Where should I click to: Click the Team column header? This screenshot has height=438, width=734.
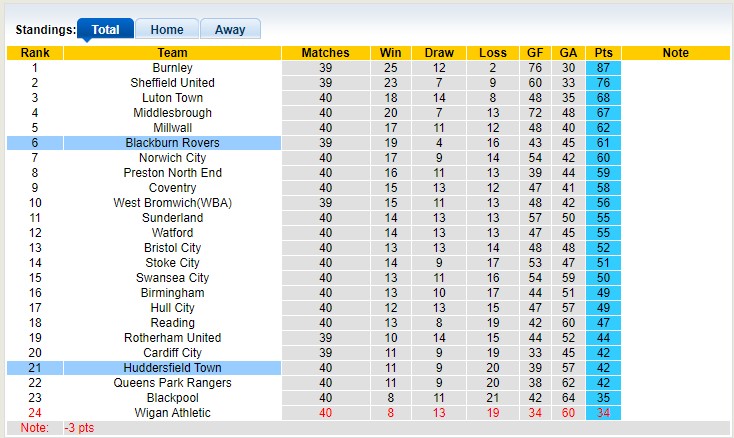pyautogui.click(x=172, y=53)
